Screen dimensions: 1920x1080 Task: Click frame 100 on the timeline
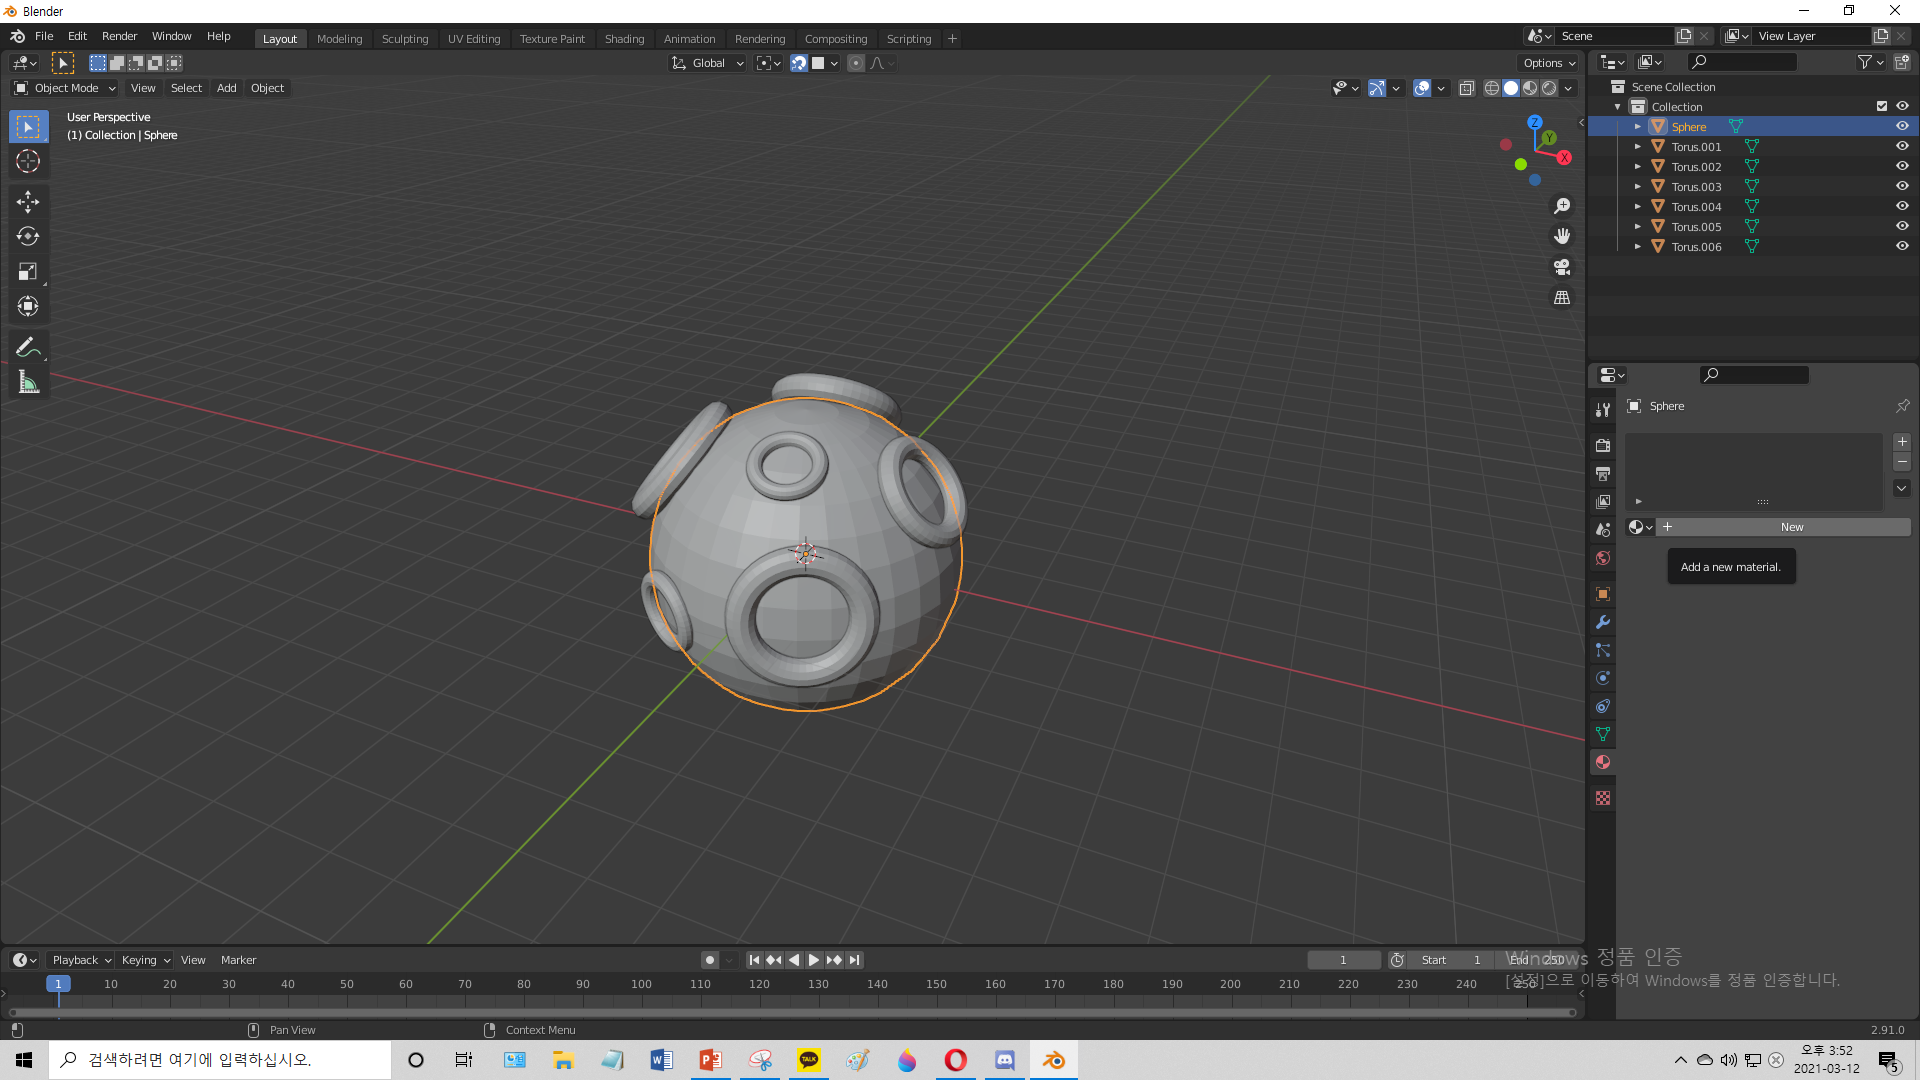coord(641,985)
